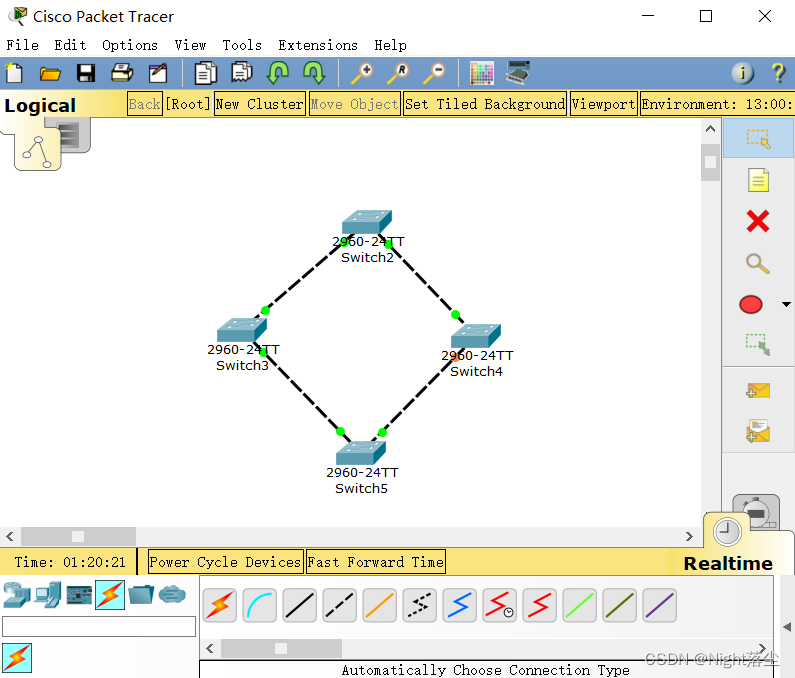The height and width of the screenshot is (678, 795).
Task: Click the [Root] label
Action: [188, 104]
